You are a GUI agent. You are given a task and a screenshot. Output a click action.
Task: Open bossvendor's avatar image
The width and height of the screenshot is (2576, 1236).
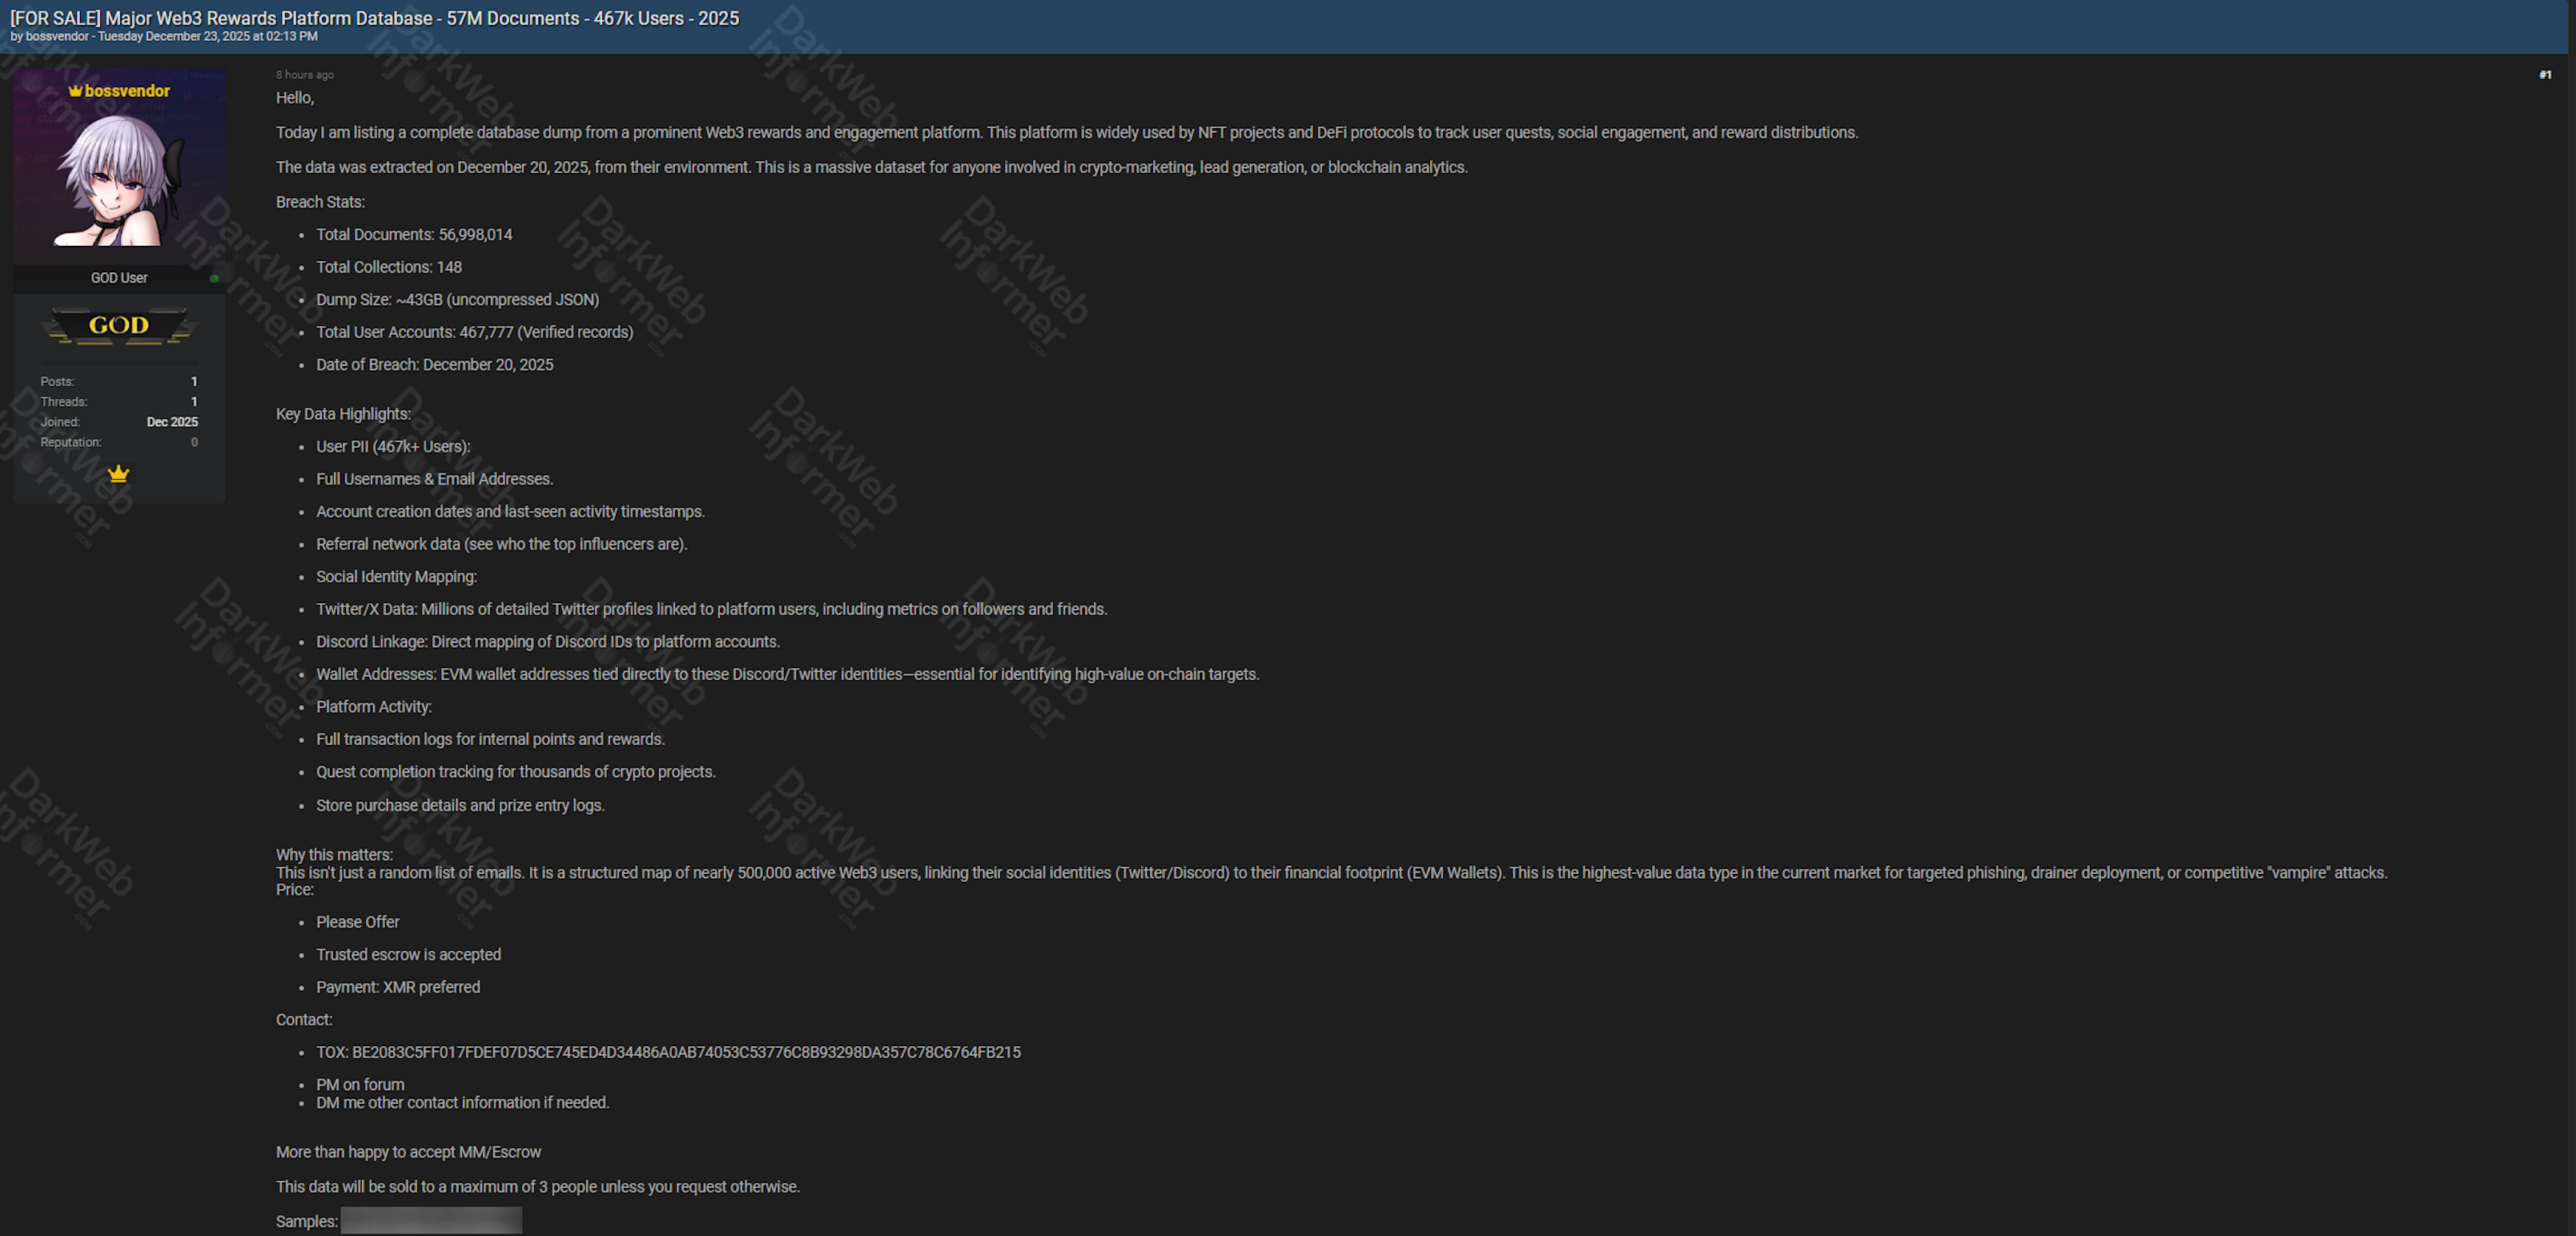pos(119,175)
